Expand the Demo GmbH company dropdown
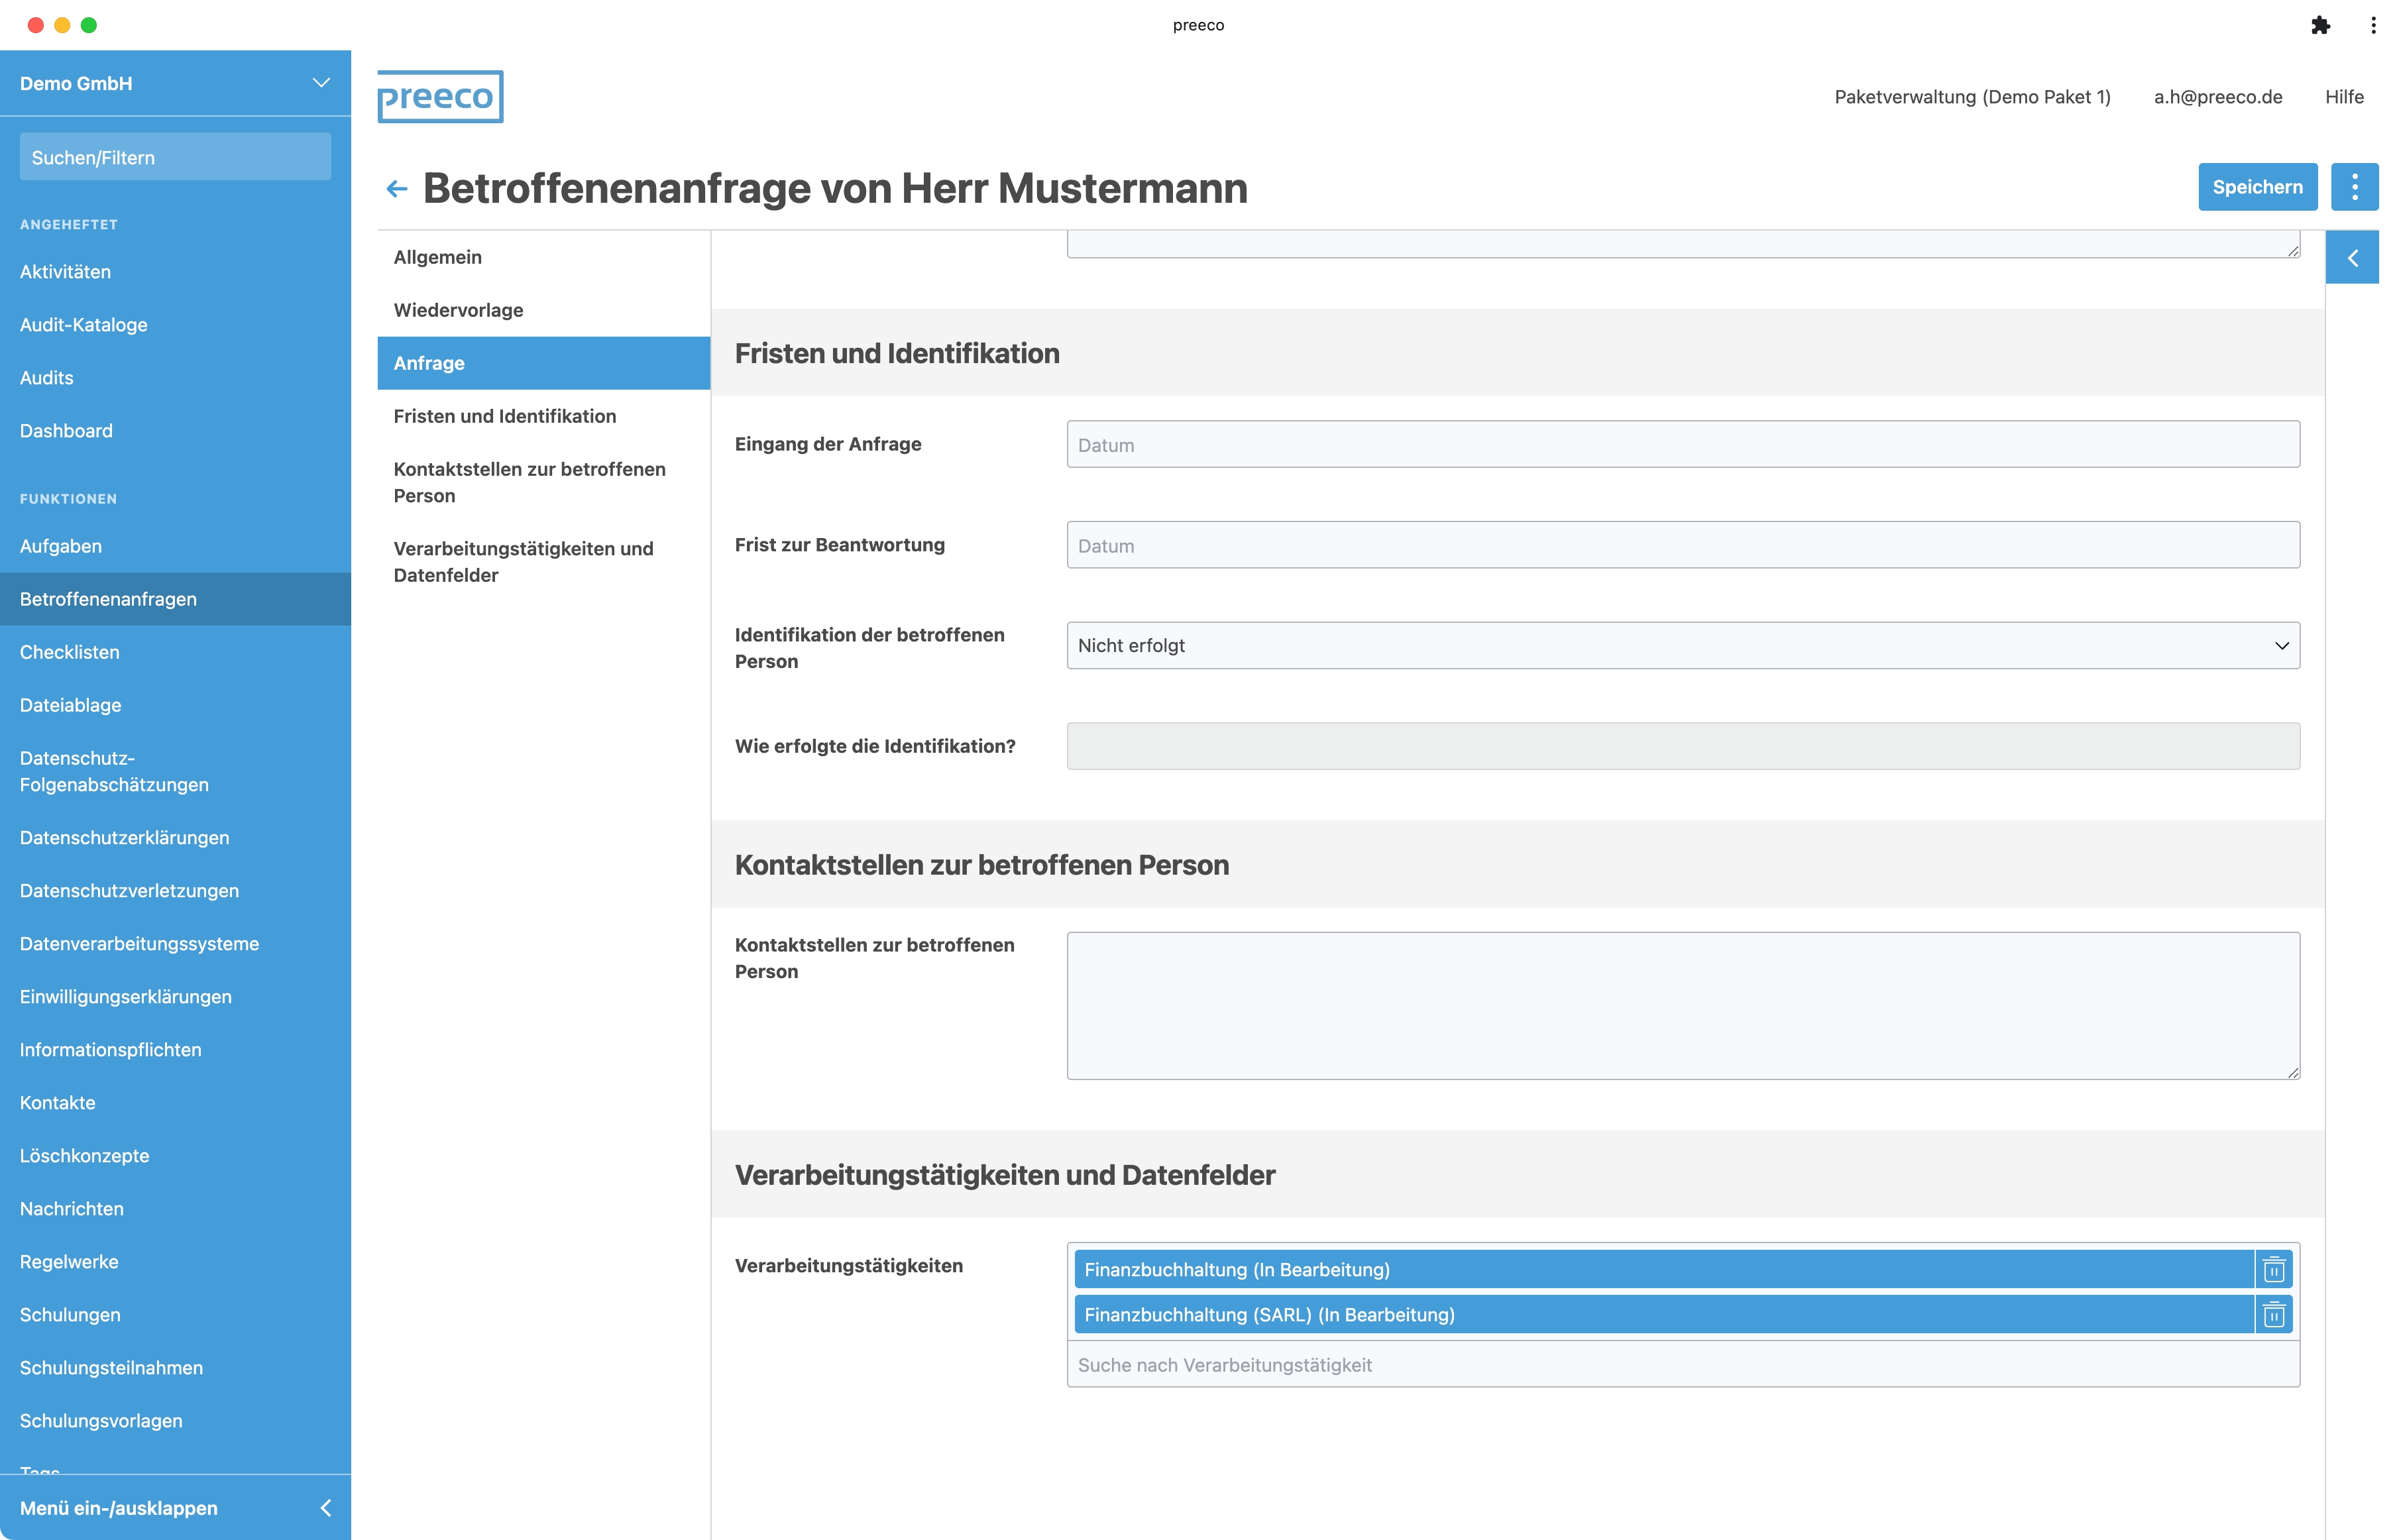 click(320, 83)
